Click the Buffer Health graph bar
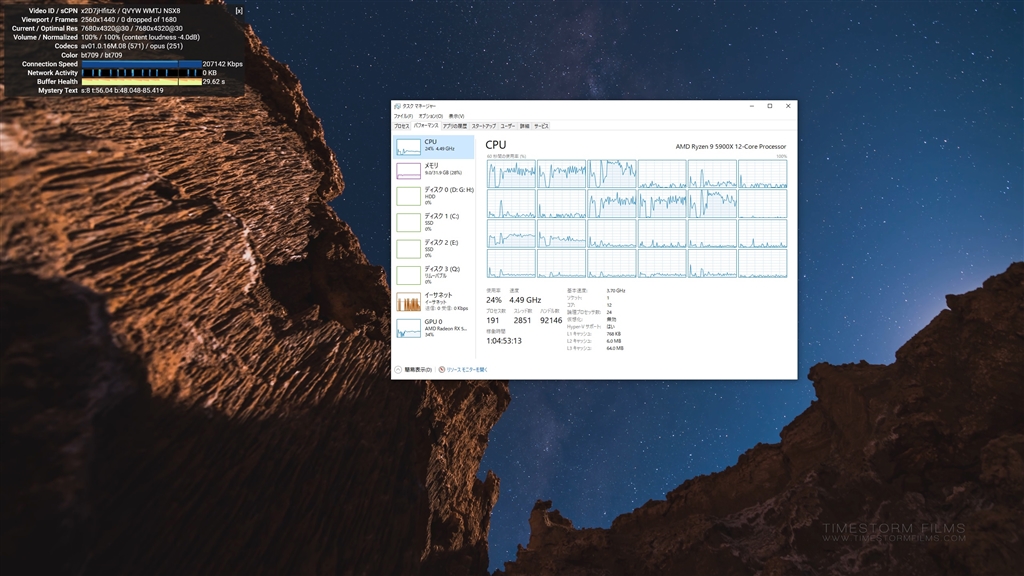This screenshot has height=576, width=1024. coord(141,82)
